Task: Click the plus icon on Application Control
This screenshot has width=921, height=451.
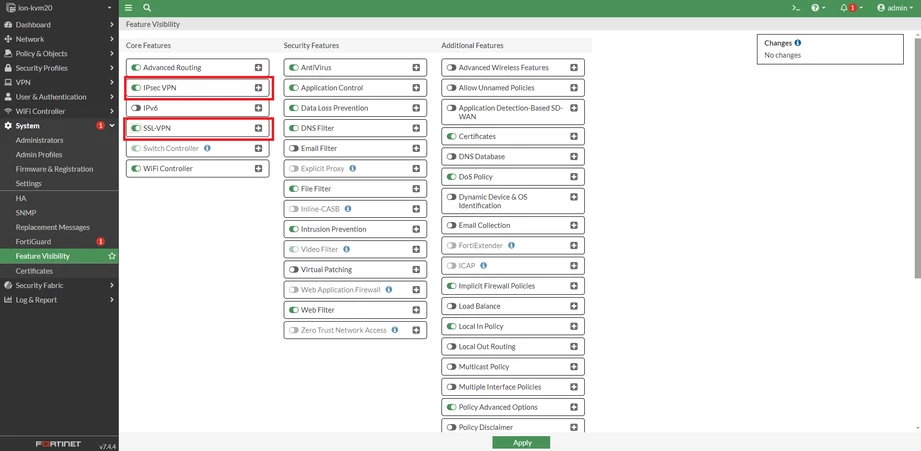Action: click(416, 87)
